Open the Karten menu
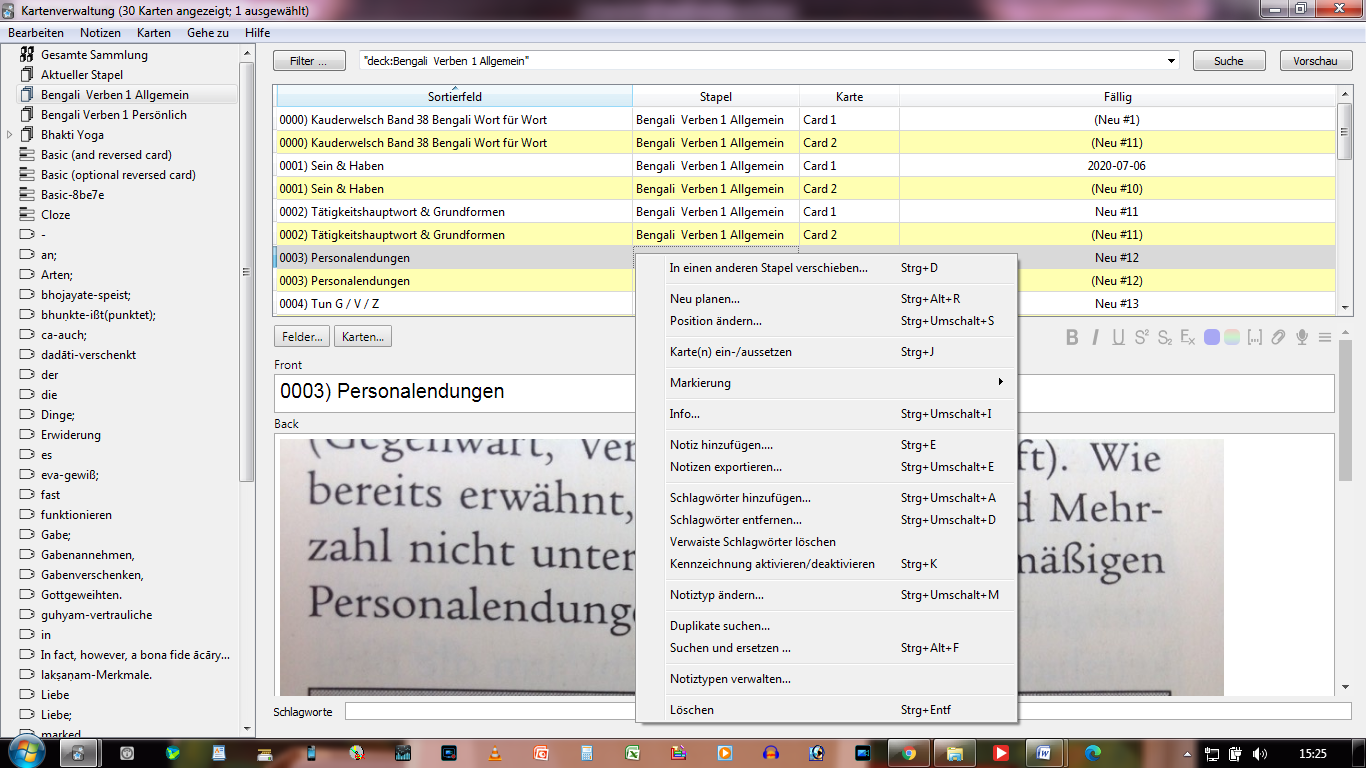The height and width of the screenshot is (768, 1366). [154, 33]
